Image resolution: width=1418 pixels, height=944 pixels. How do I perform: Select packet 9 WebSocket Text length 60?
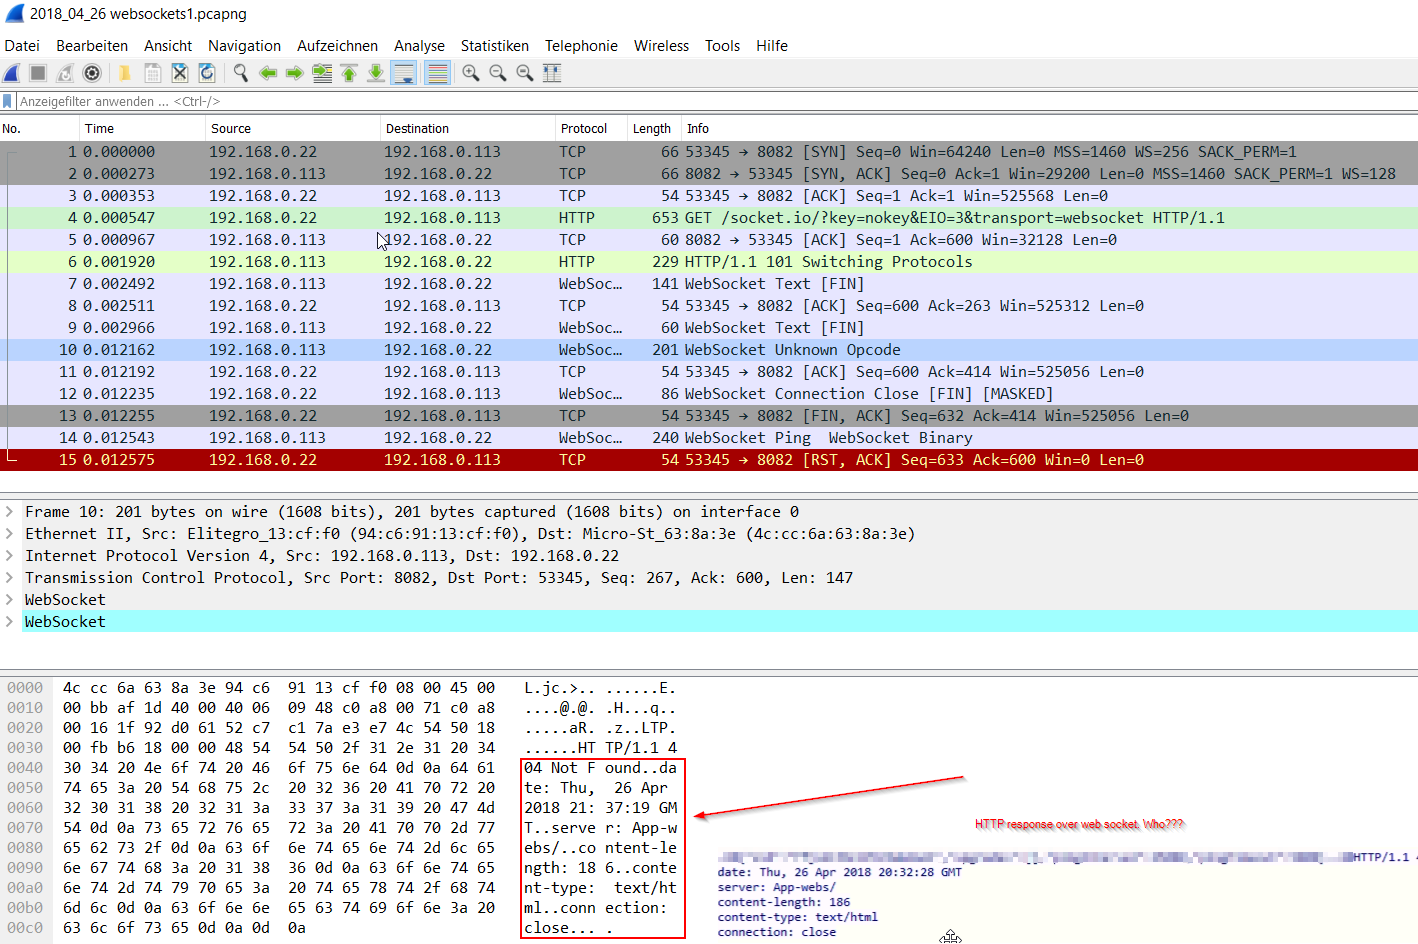click(x=709, y=328)
